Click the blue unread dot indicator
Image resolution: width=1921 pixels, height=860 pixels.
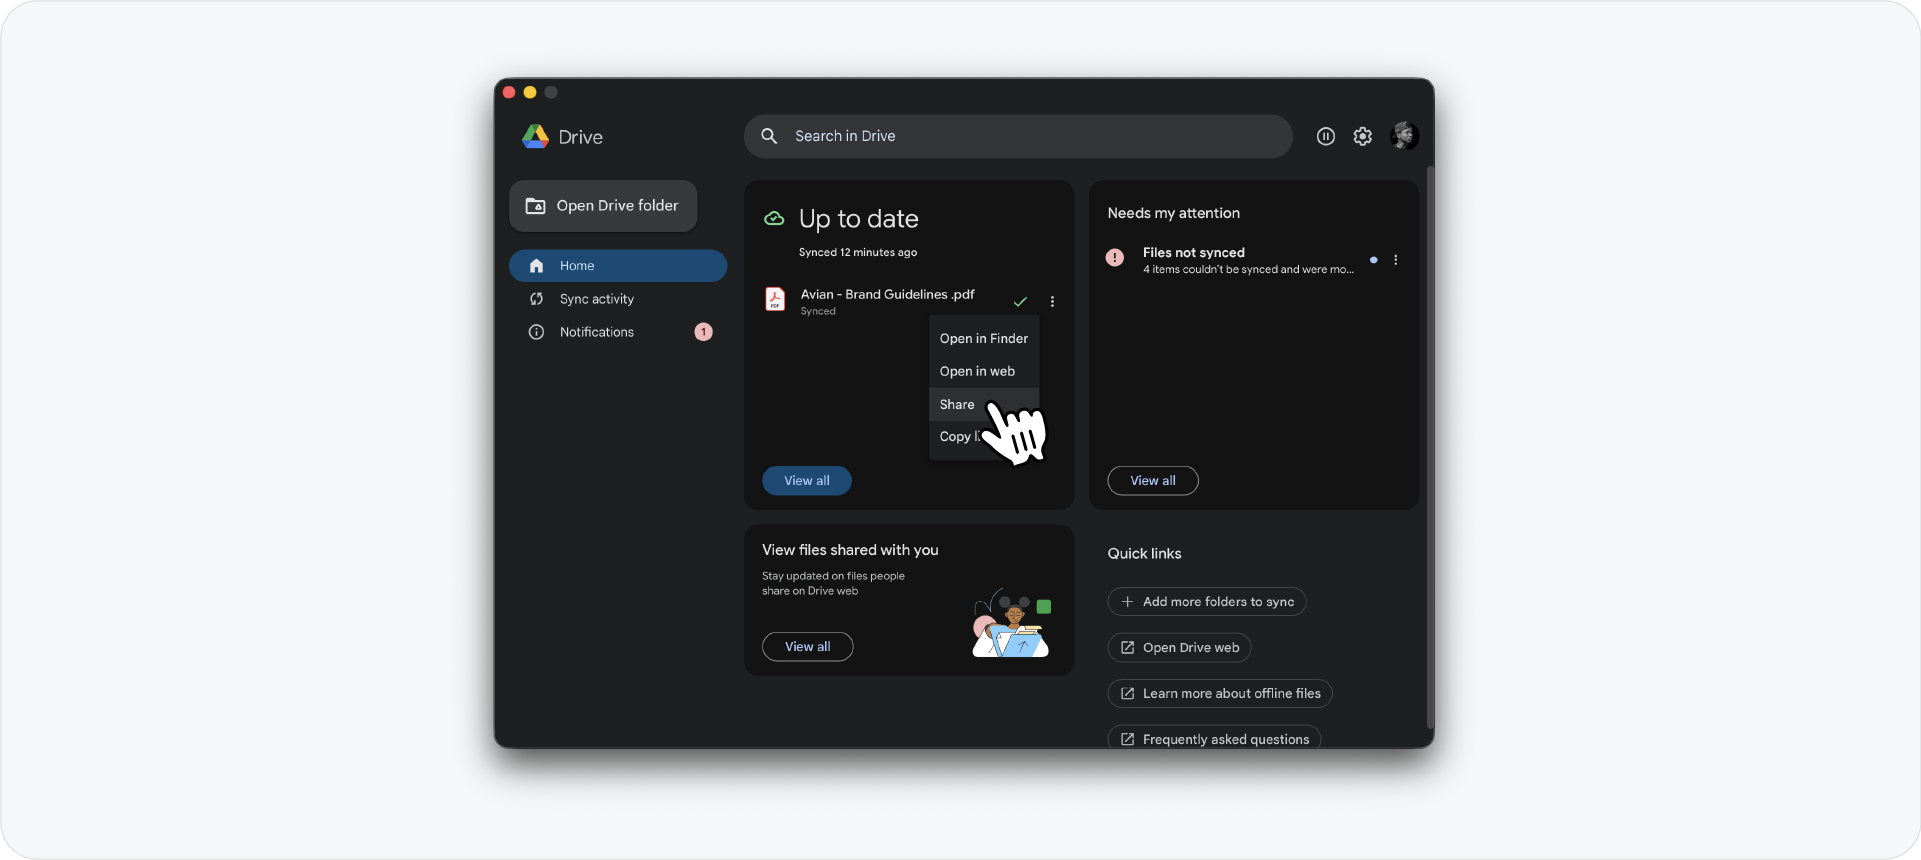[x=1374, y=260]
